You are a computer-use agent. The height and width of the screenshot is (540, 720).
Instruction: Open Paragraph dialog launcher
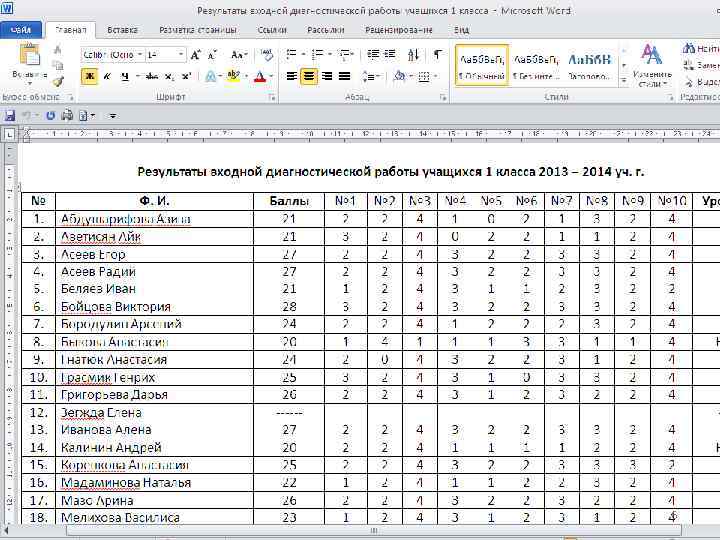[443, 97]
